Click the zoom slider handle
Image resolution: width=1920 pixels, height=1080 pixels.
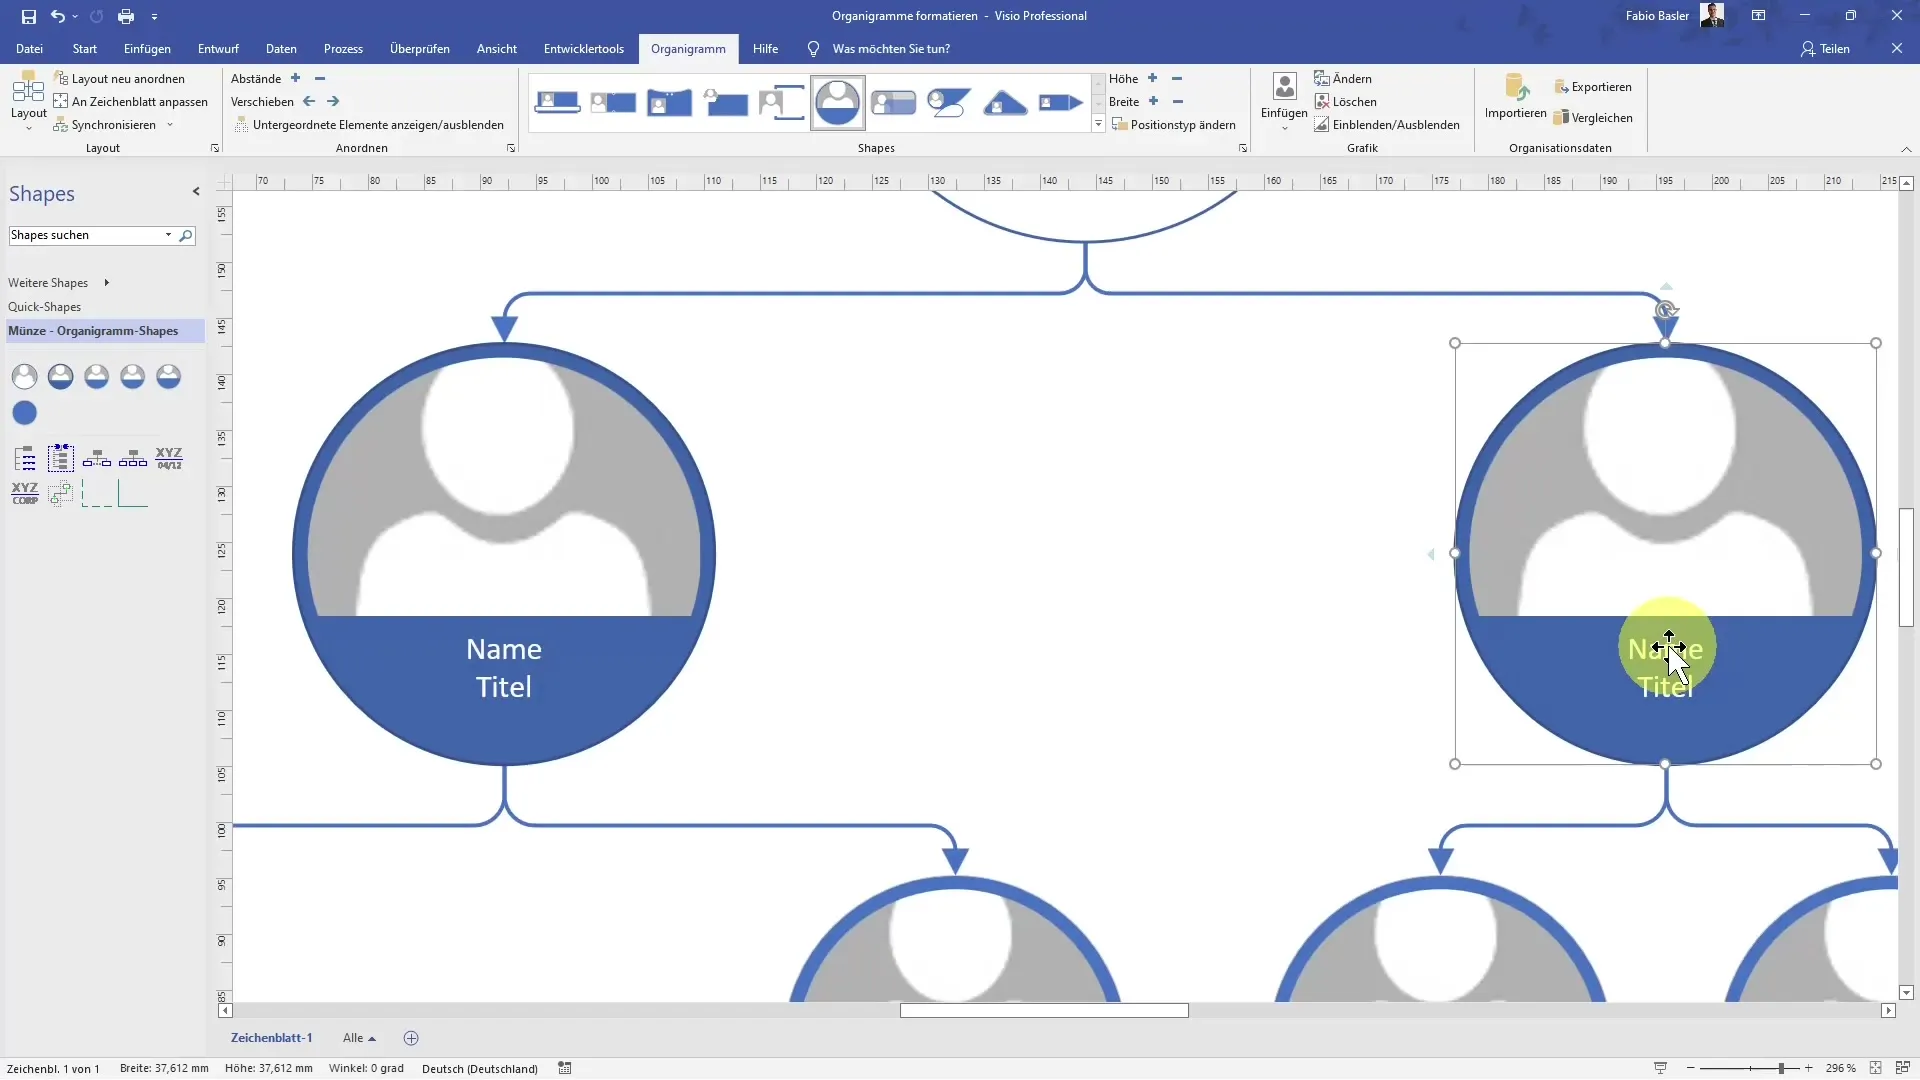click(x=1782, y=1068)
